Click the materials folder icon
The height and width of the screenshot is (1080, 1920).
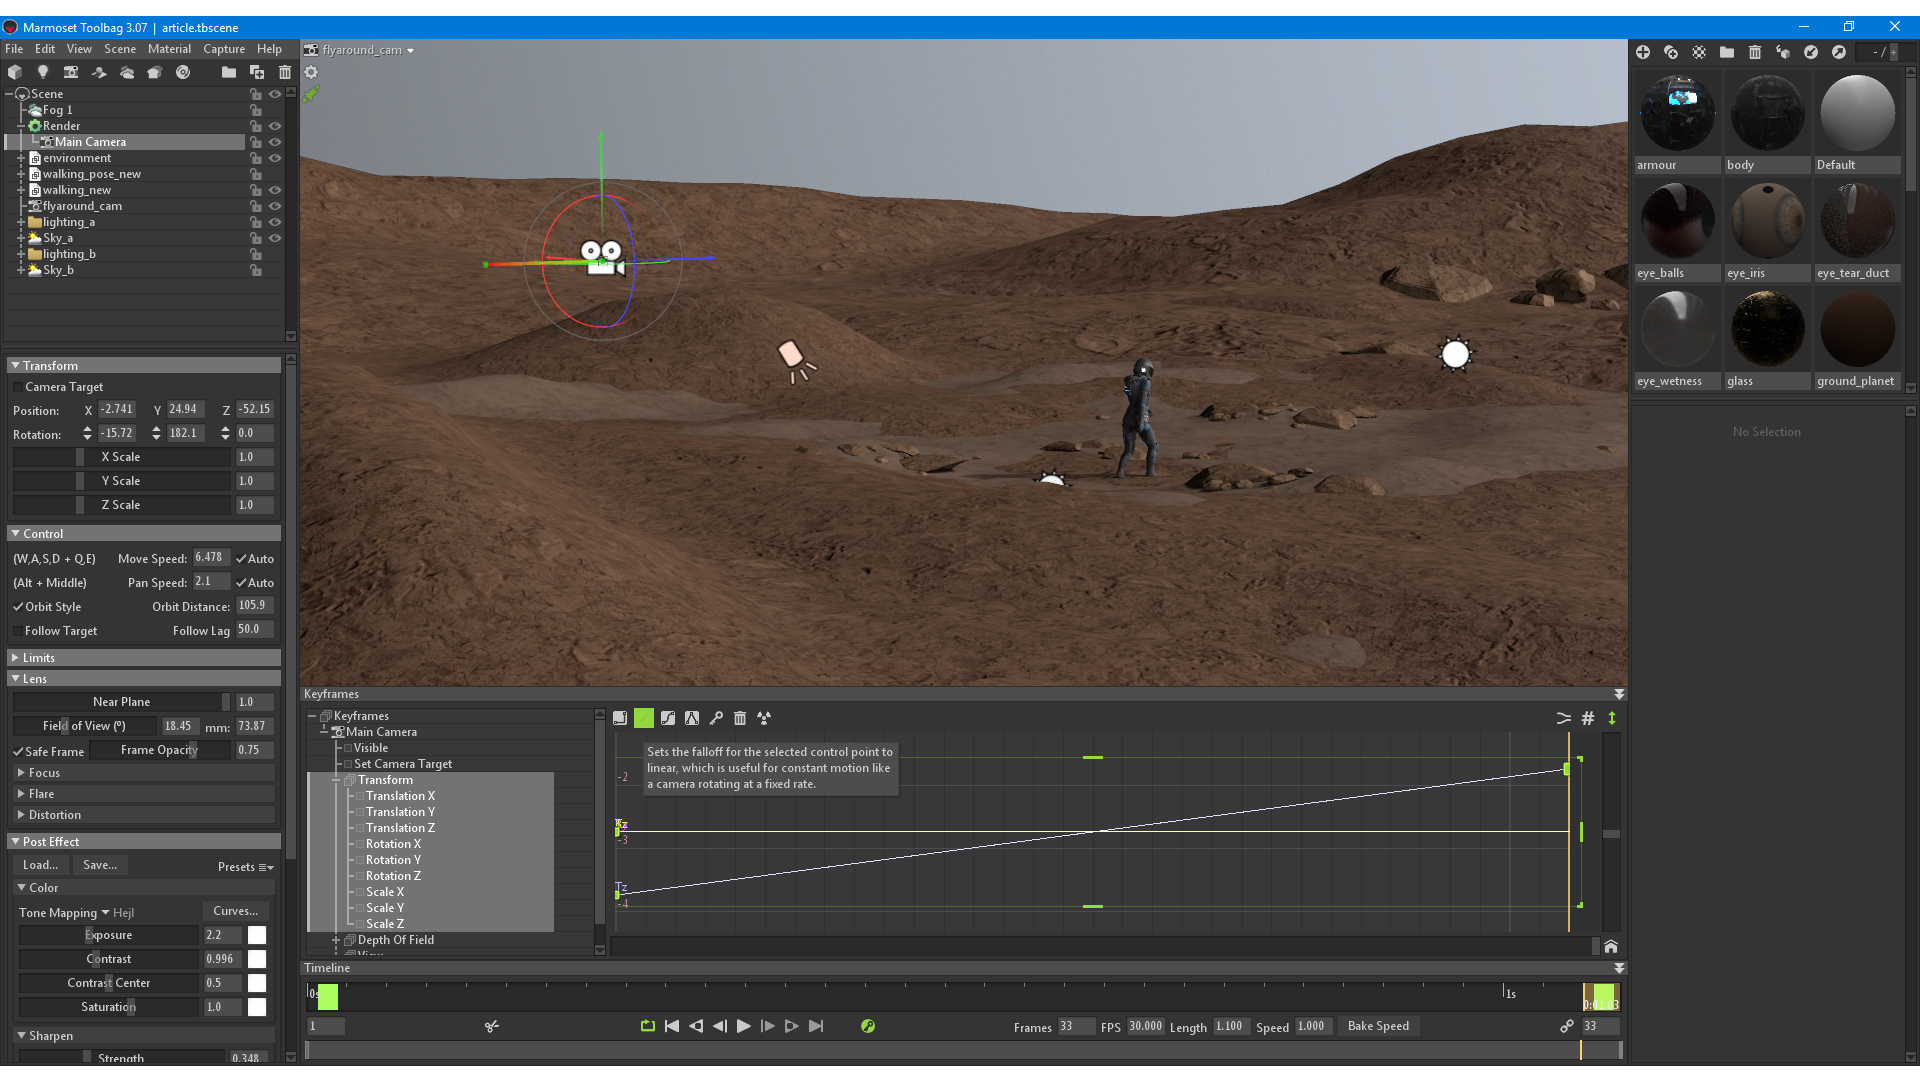1727,52
